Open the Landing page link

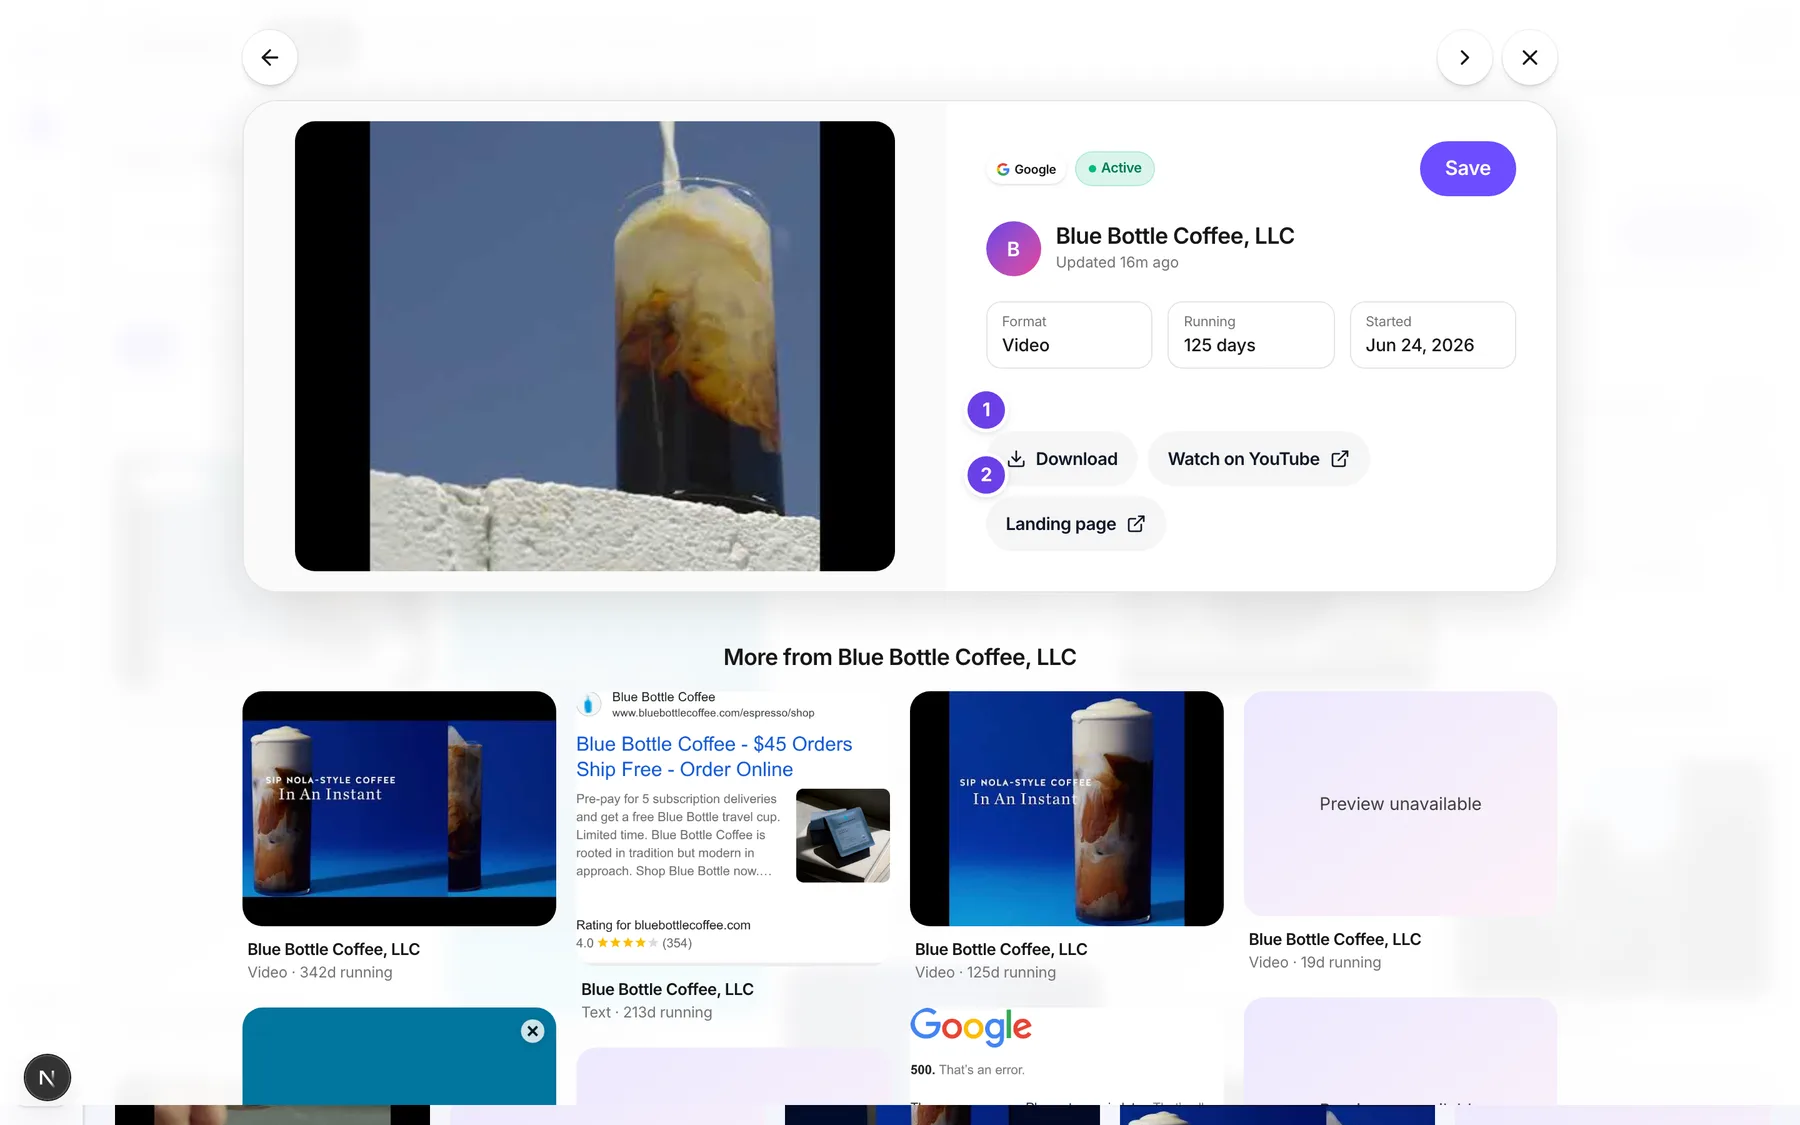click(1075, 524)
